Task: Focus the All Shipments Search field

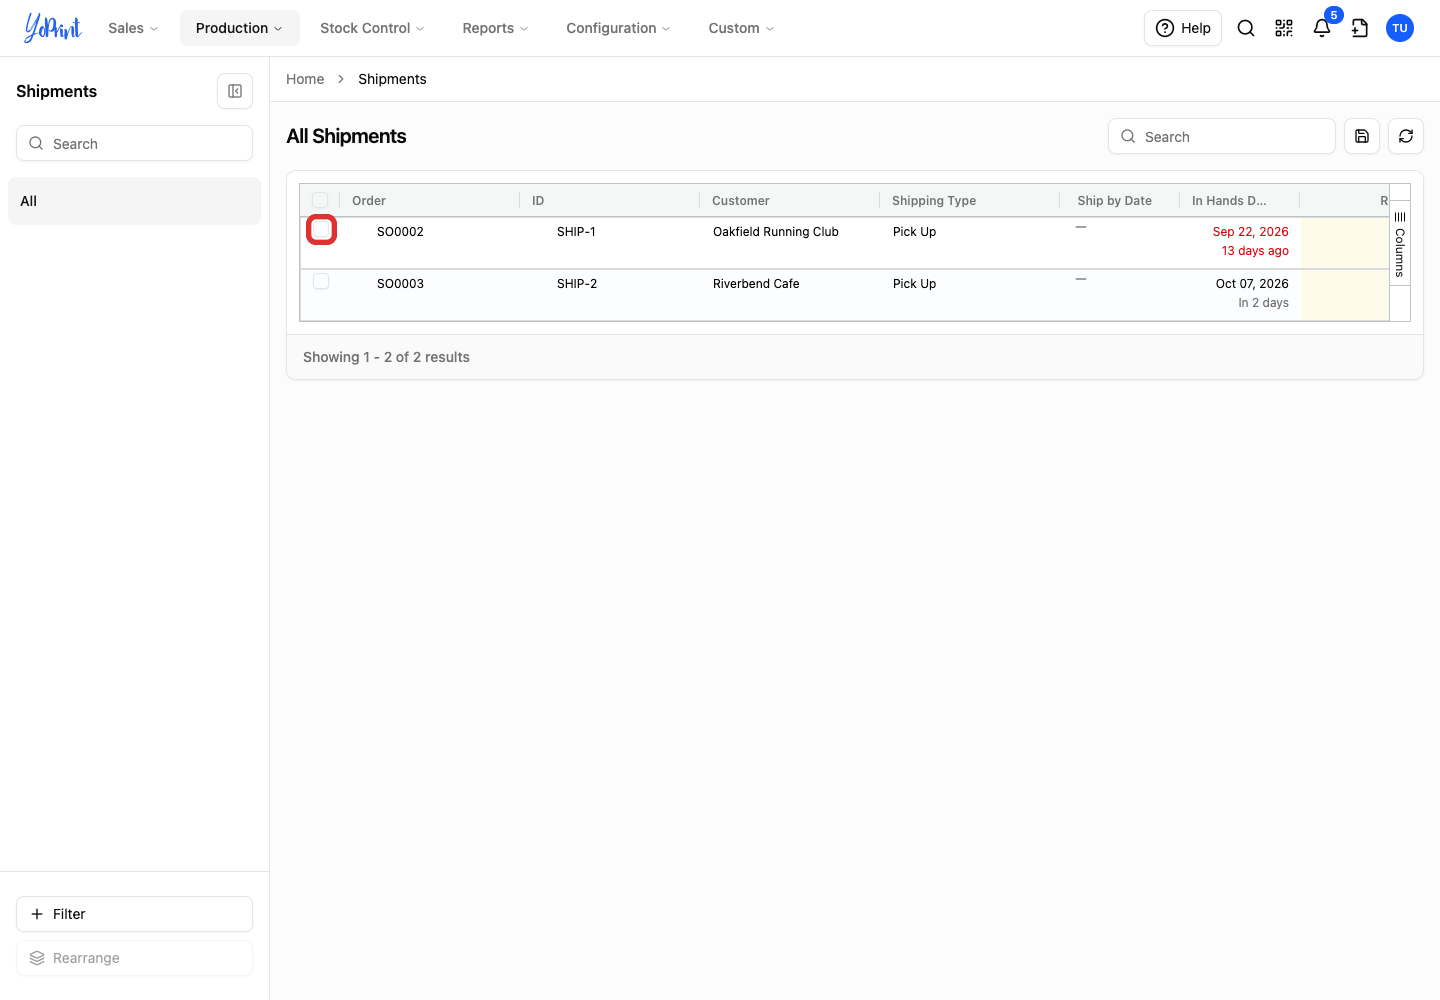Action: 1222,136
